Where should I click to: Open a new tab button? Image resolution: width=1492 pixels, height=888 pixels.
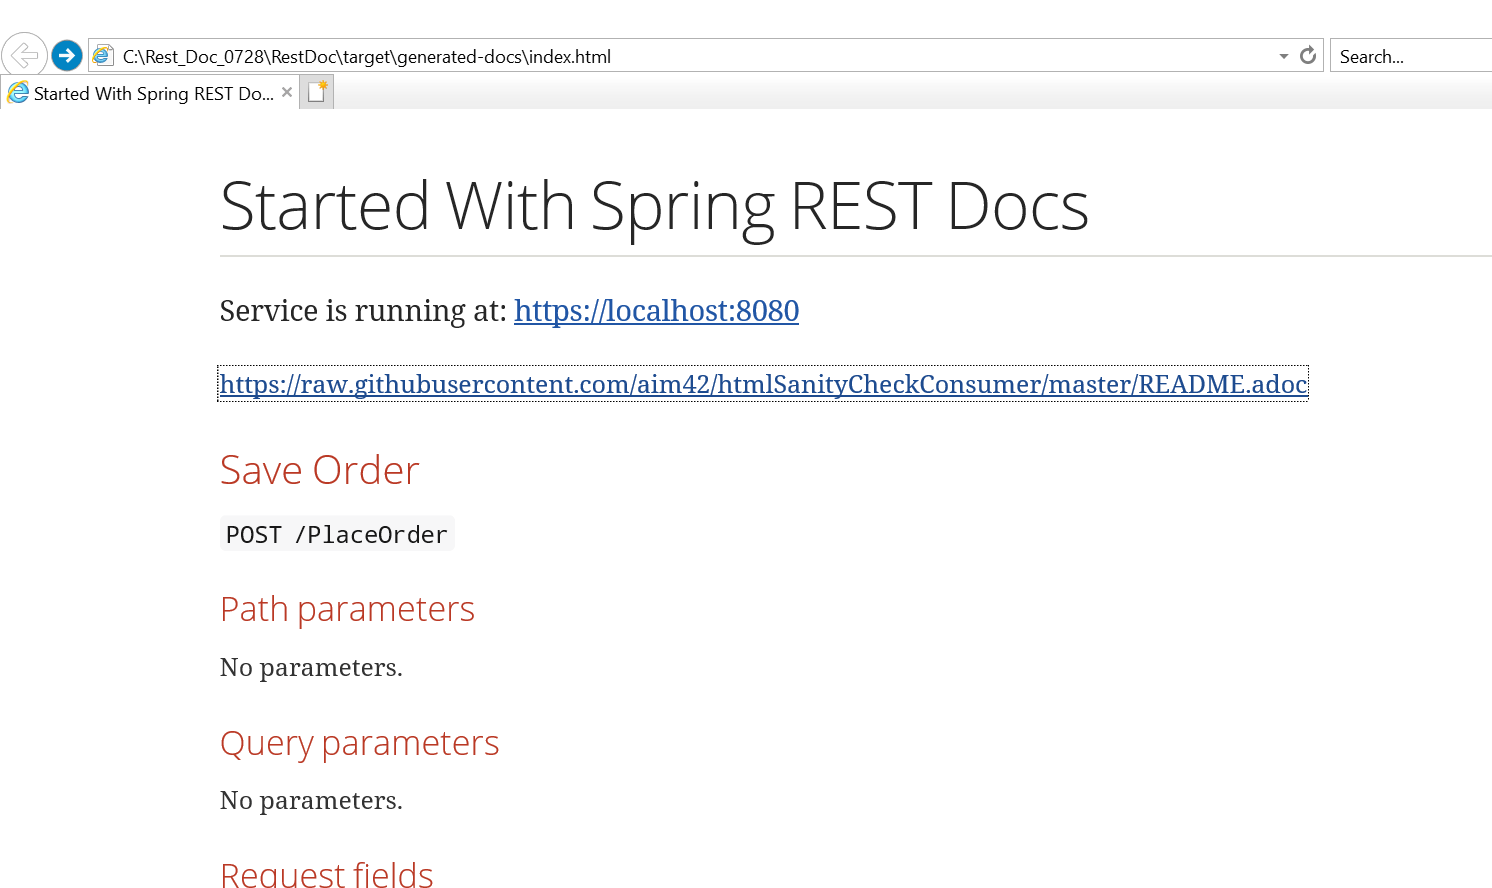[317, 92]
